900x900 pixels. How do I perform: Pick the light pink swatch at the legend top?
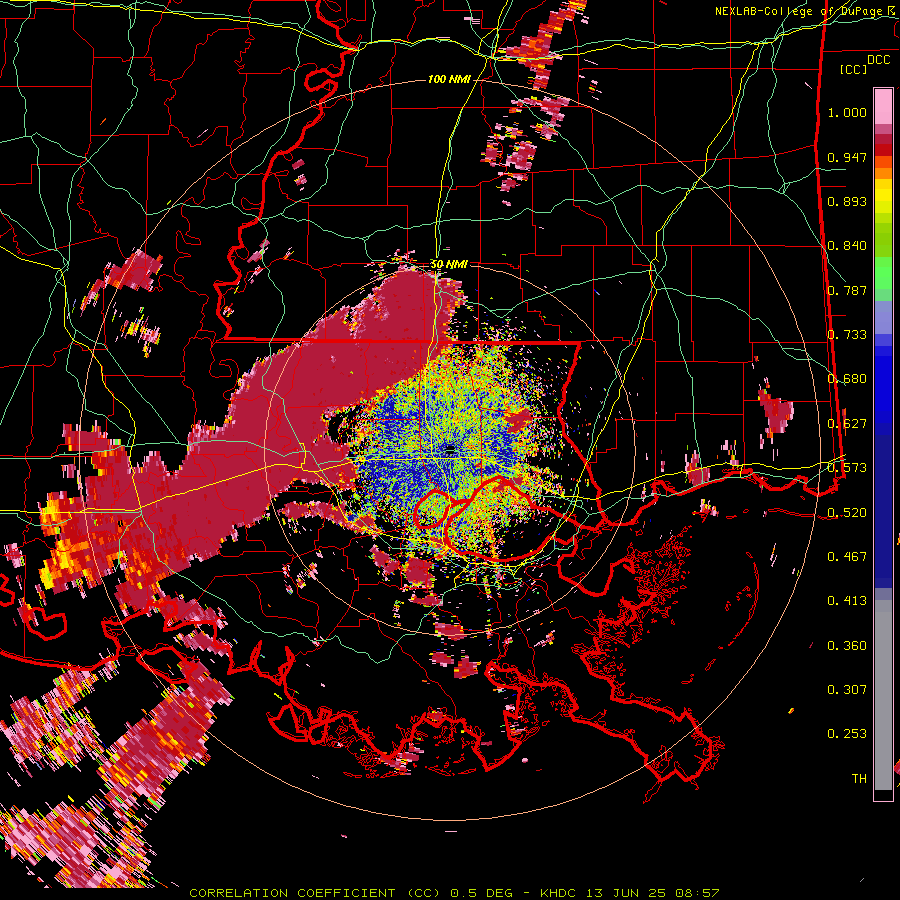pyautogui.click(x=883, y=106)
